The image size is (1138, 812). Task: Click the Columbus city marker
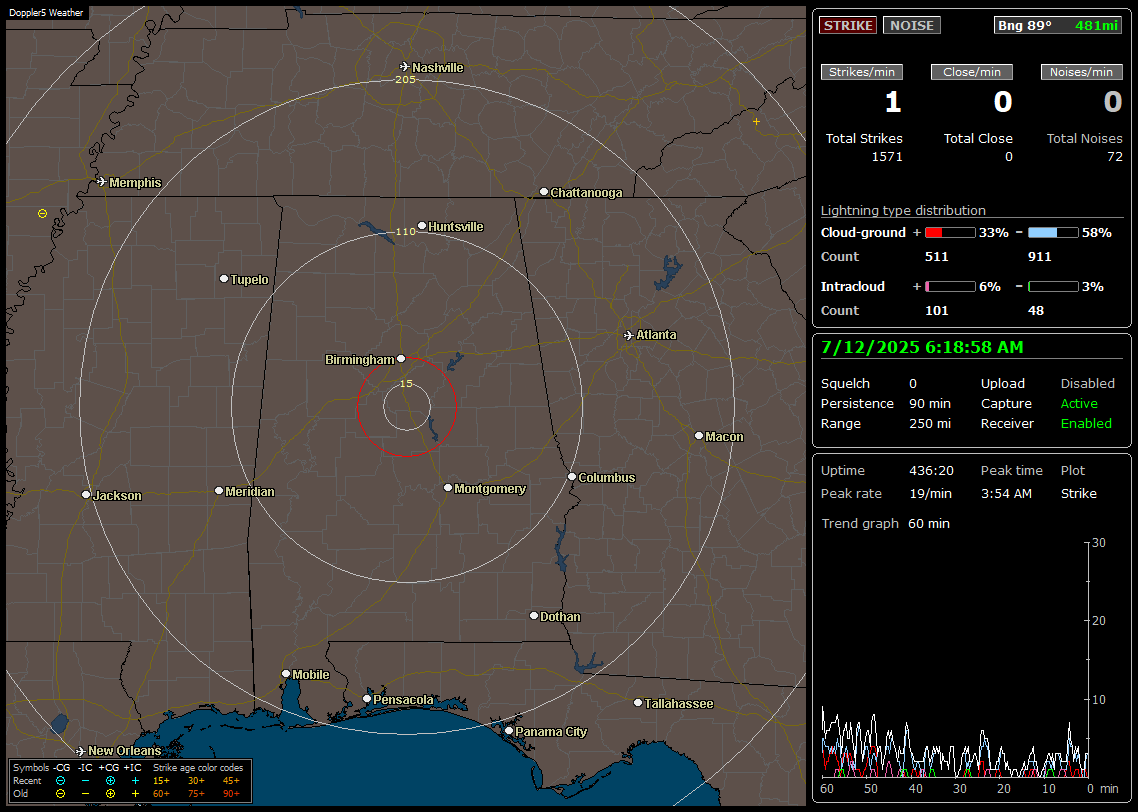coord(572,477)
